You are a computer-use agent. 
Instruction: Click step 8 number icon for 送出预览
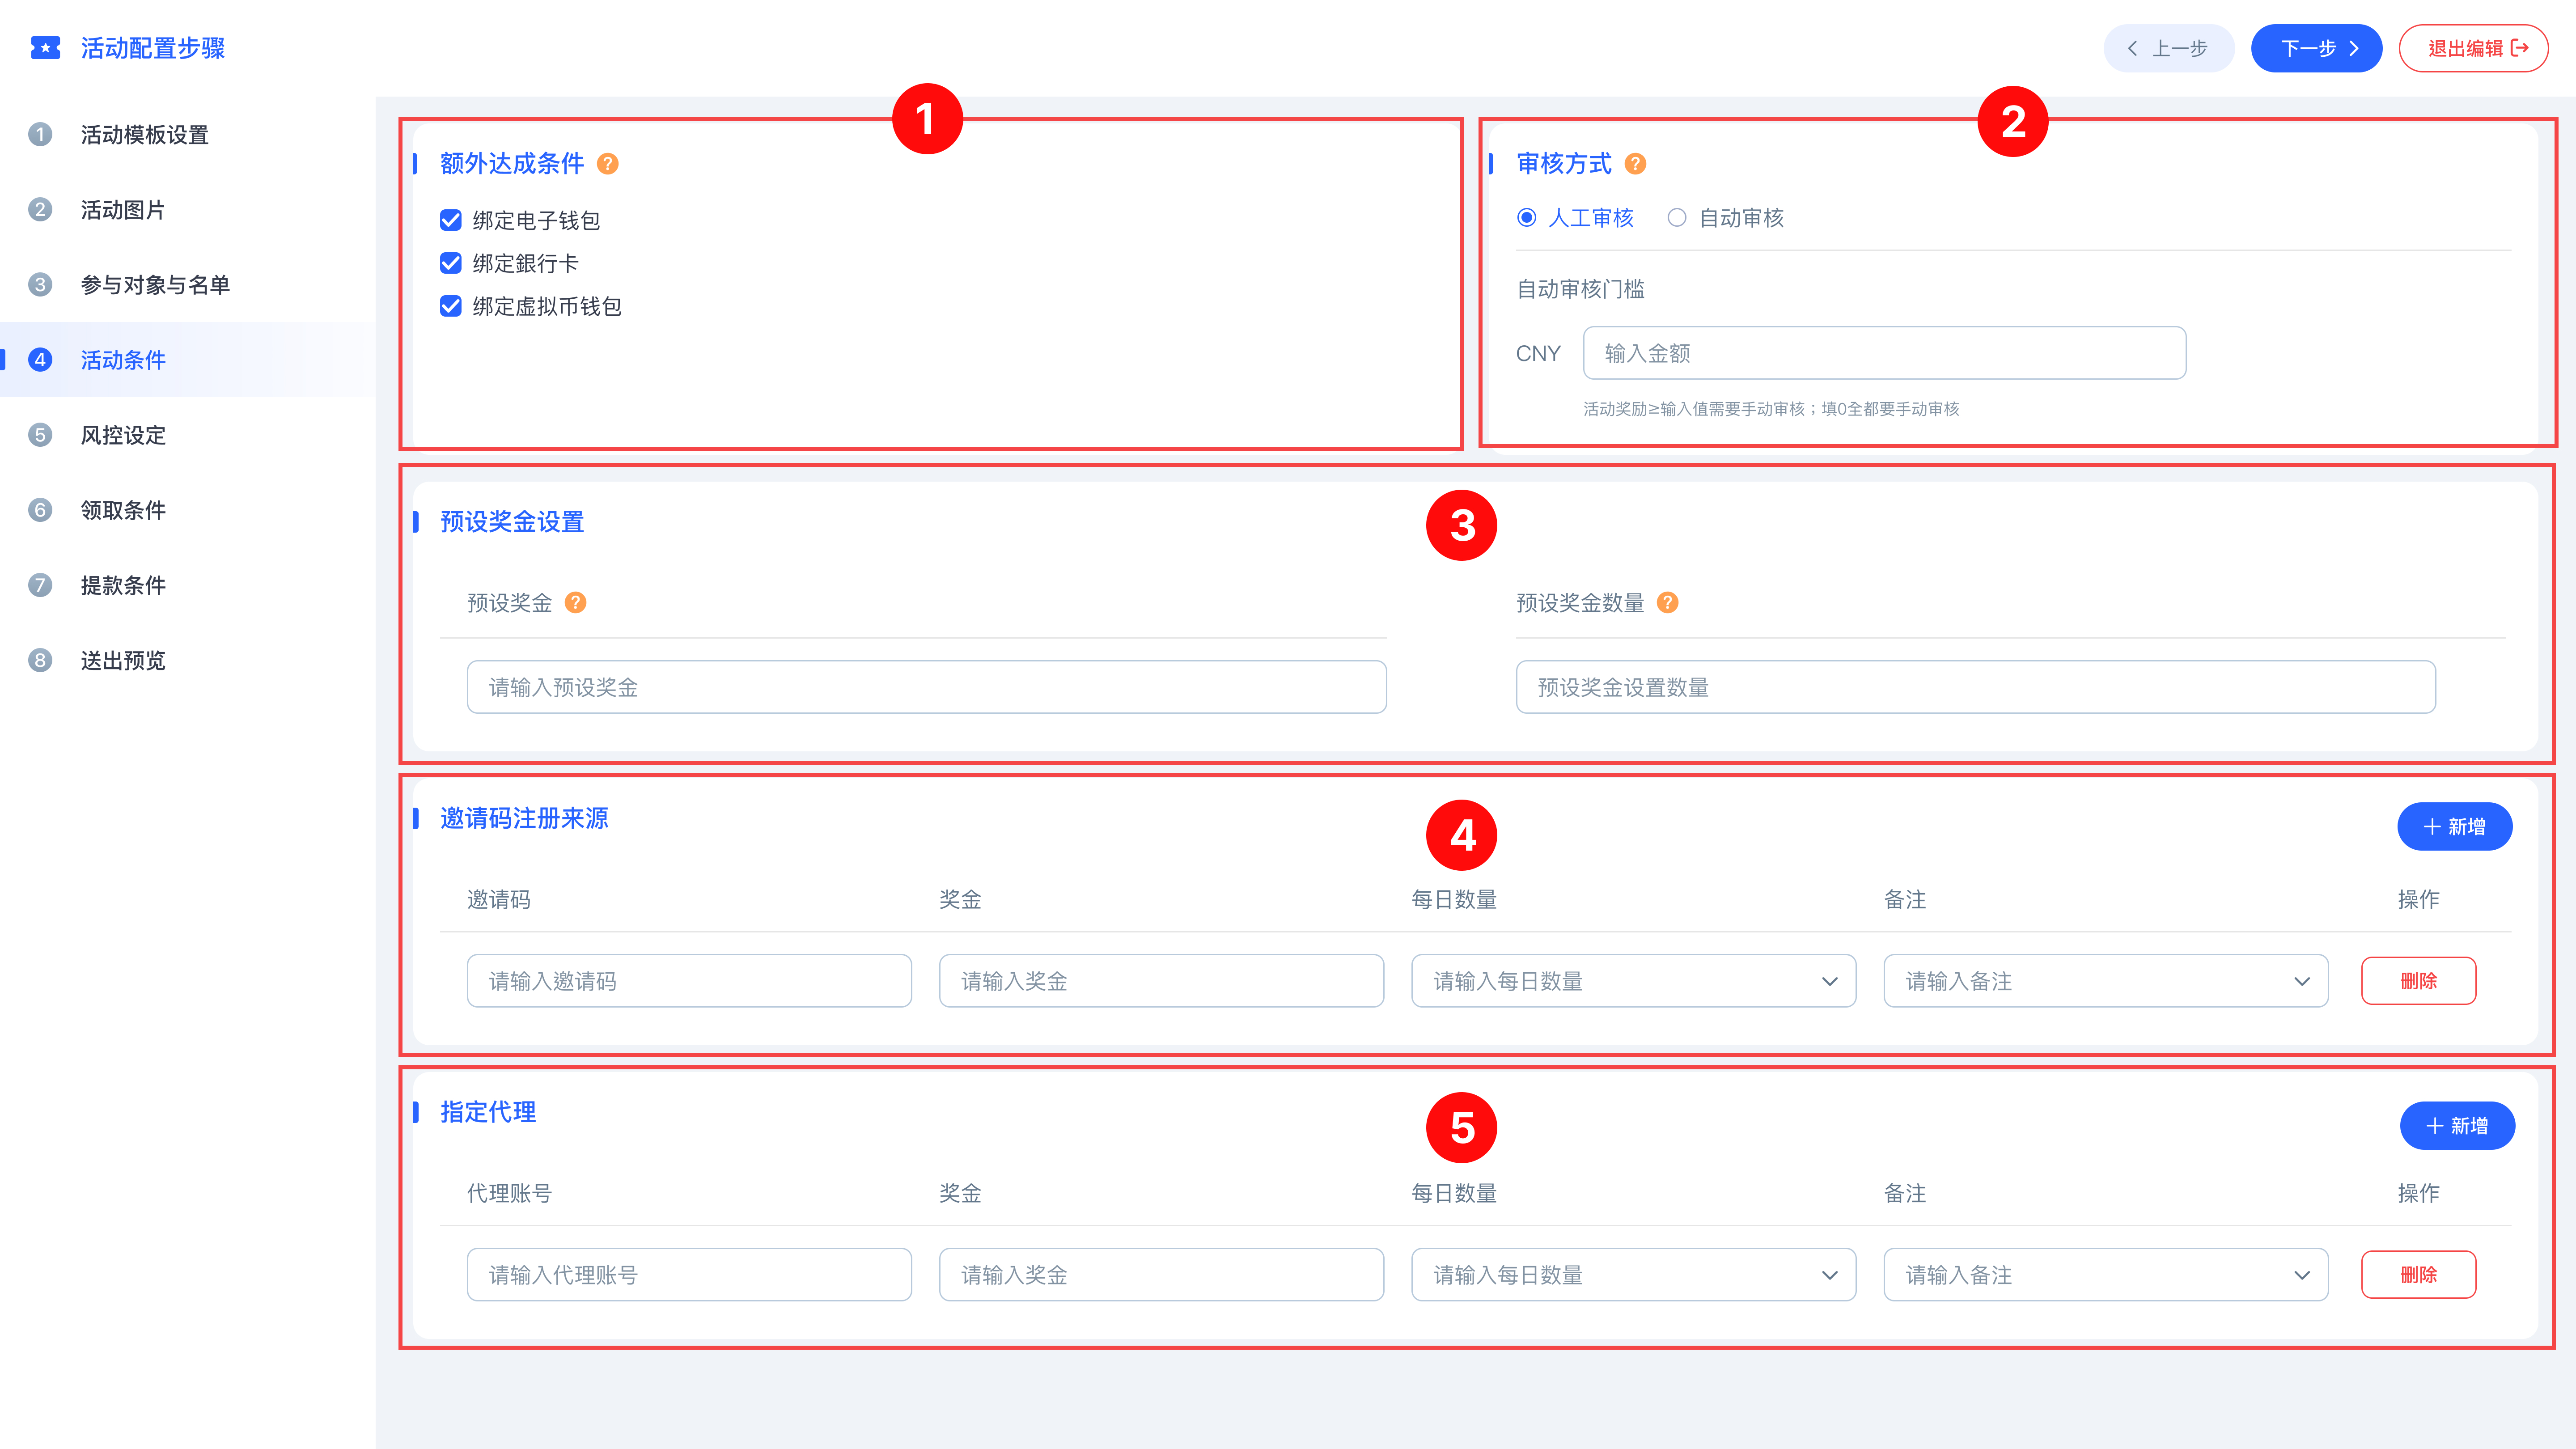[40, 660]
